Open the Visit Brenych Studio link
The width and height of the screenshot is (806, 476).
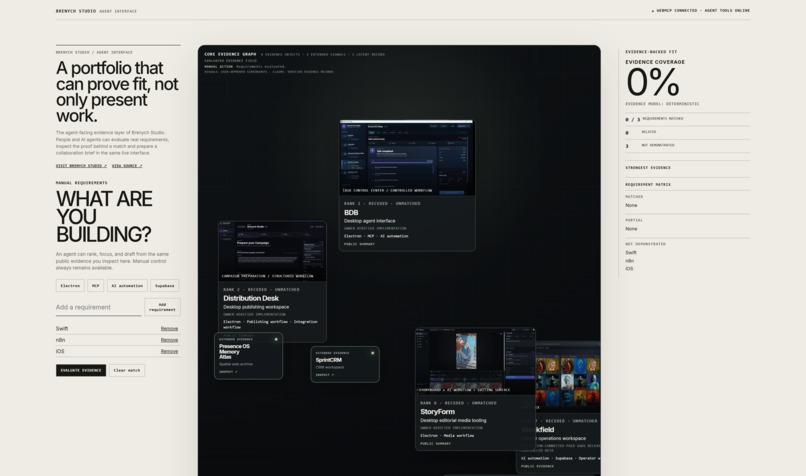pos(81,166)
